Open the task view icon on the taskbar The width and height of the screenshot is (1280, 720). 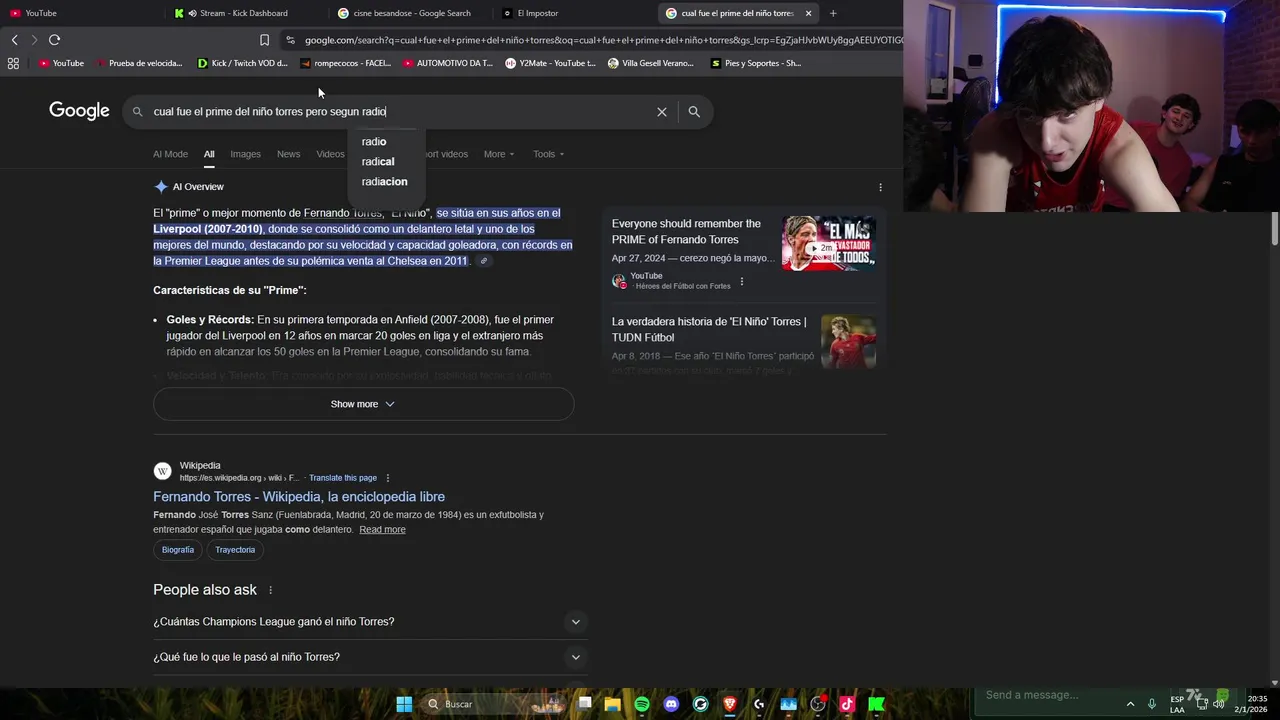coord(585,704)
